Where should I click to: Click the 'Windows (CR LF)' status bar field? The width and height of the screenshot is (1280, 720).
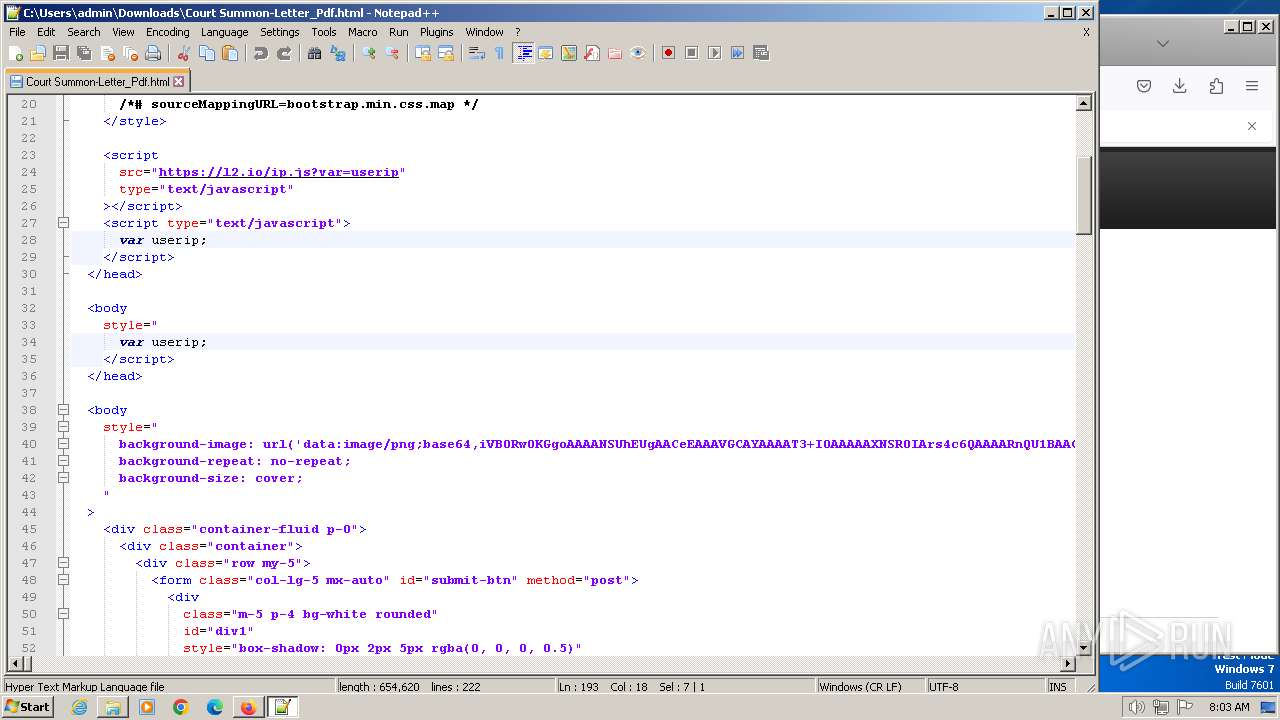[871, 687]
